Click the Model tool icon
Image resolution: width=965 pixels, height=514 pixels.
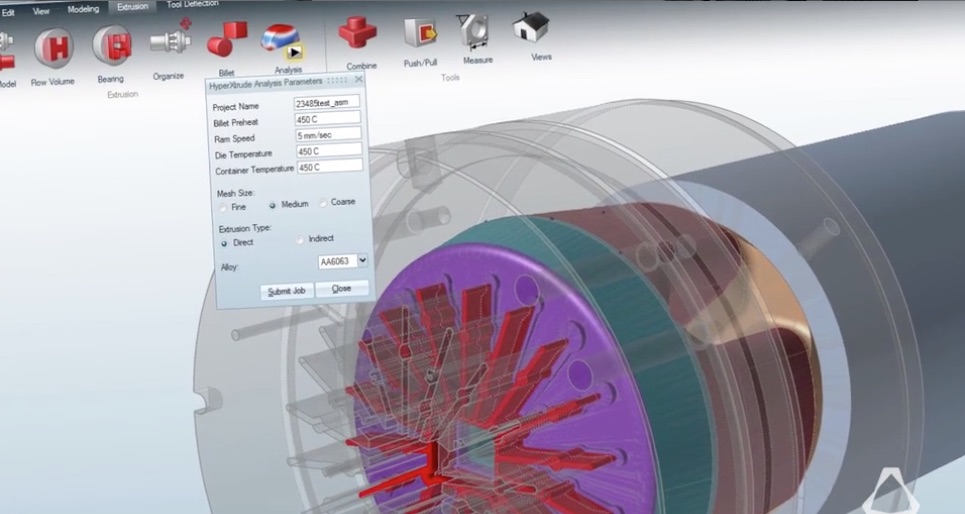point(6,53)
